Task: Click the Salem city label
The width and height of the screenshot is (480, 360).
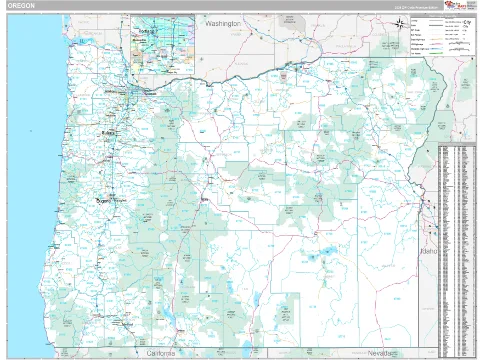Action: pos(108,133)
